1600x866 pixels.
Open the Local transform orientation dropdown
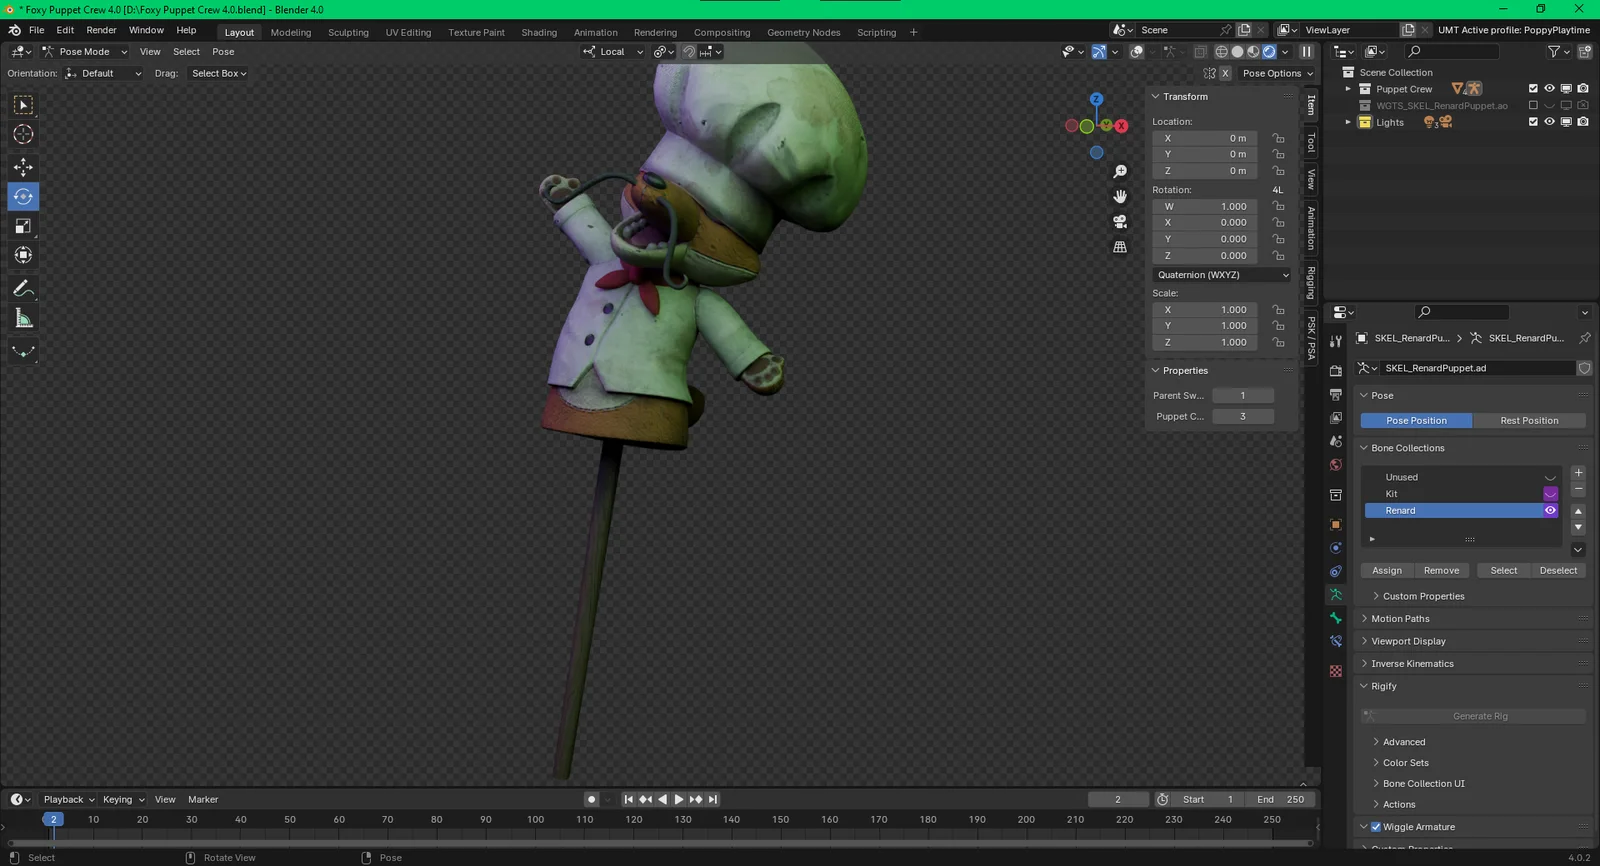click(x=613, y=52)
